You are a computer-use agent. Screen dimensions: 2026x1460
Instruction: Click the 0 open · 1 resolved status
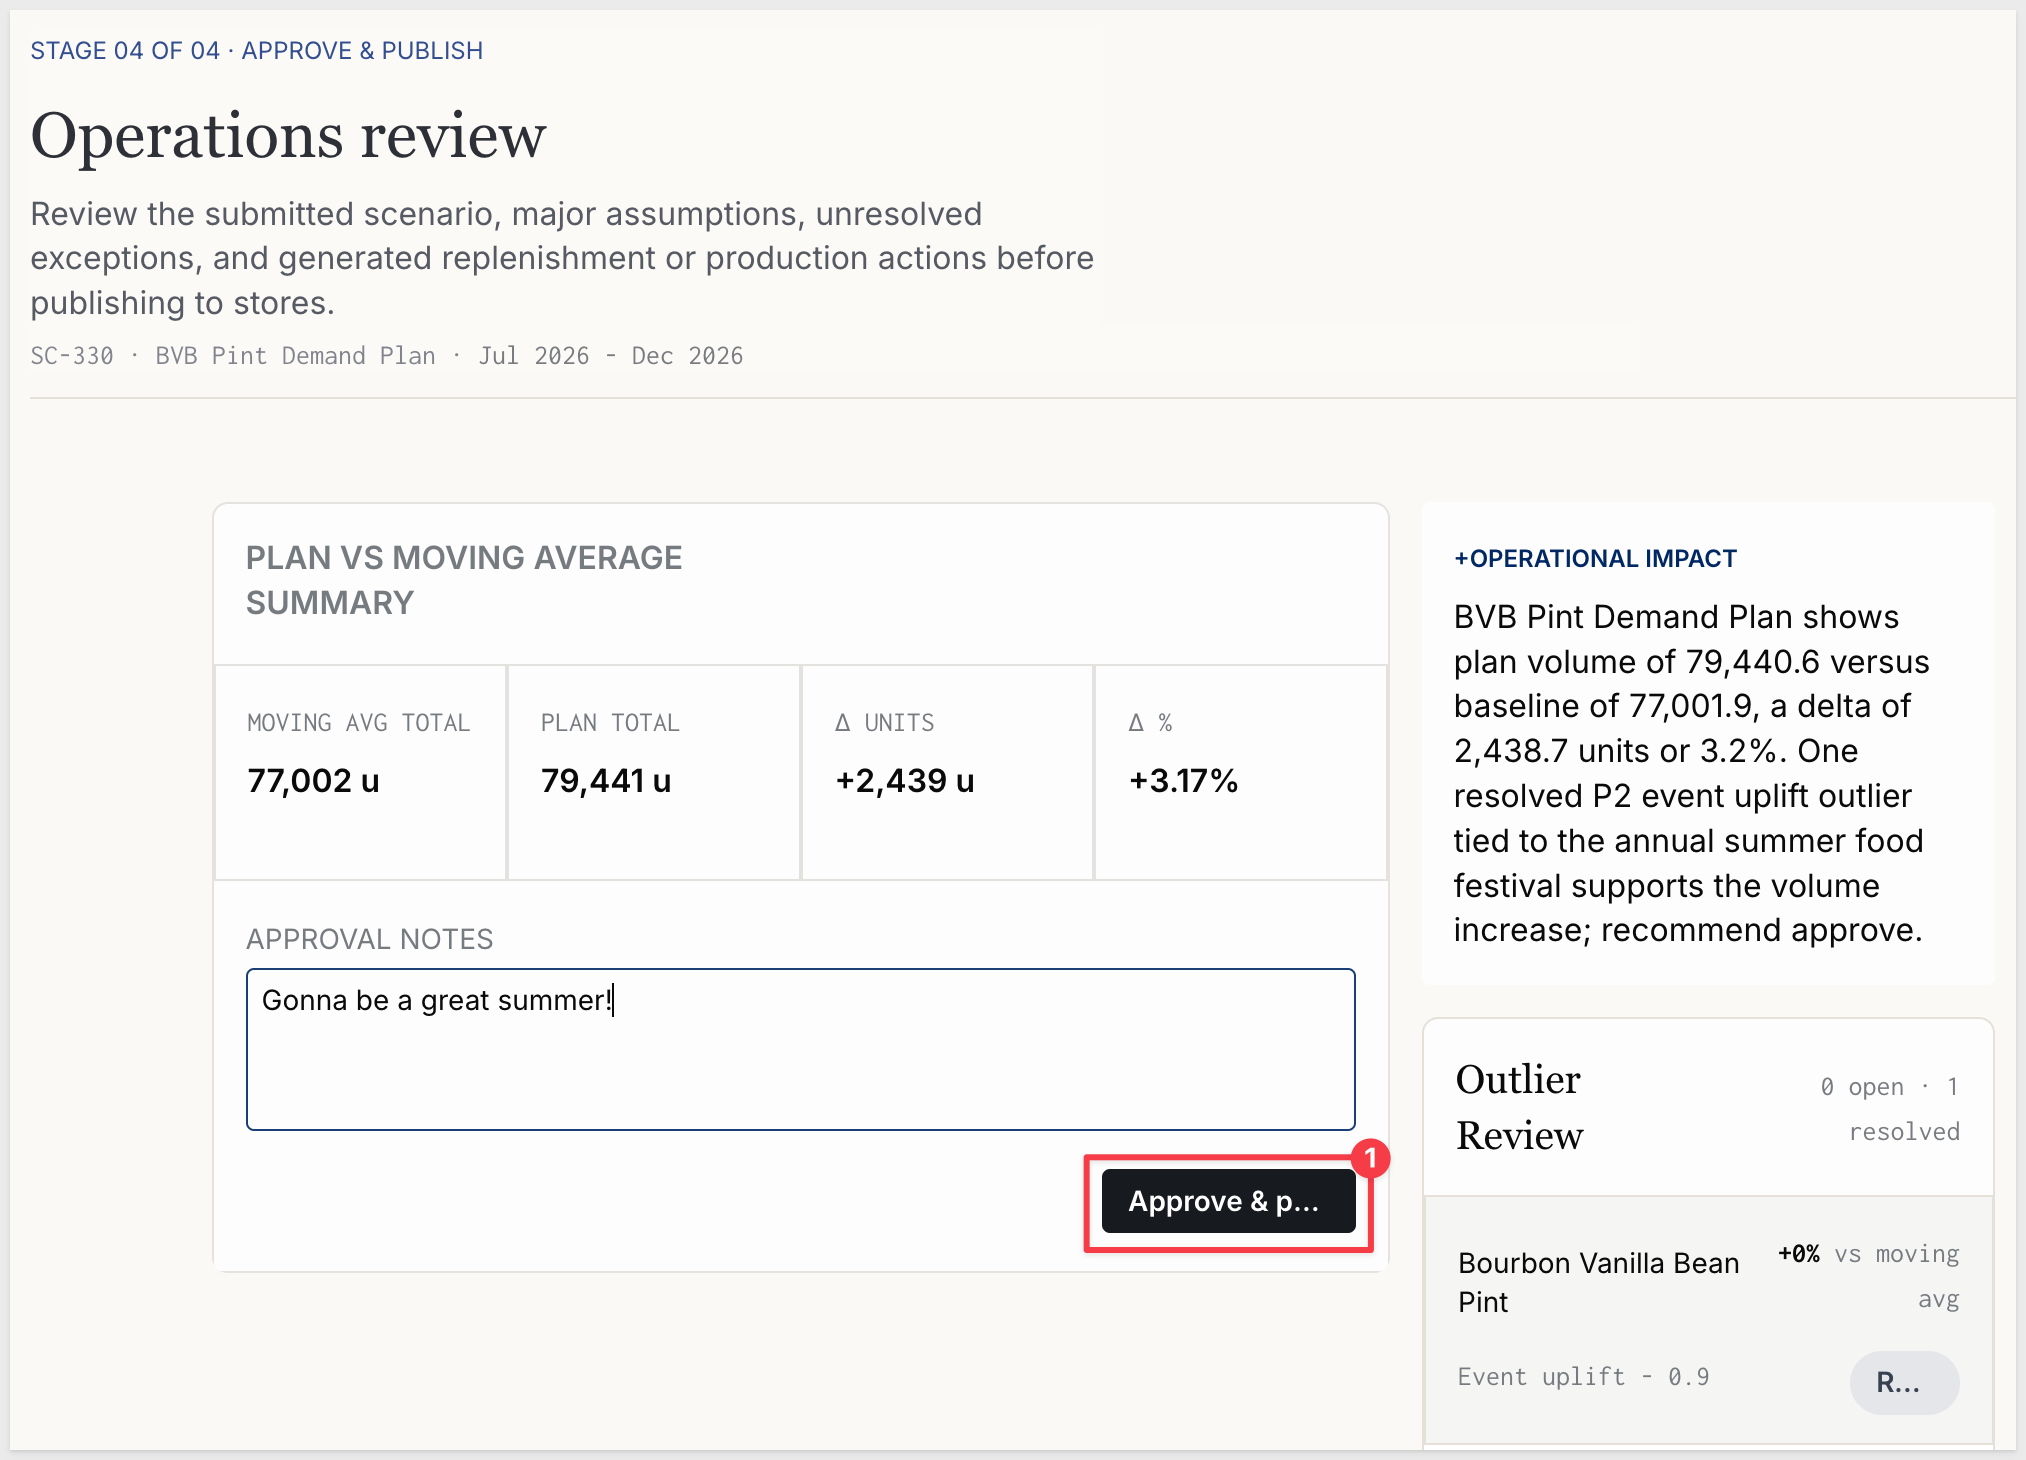coord(1889,1109)
